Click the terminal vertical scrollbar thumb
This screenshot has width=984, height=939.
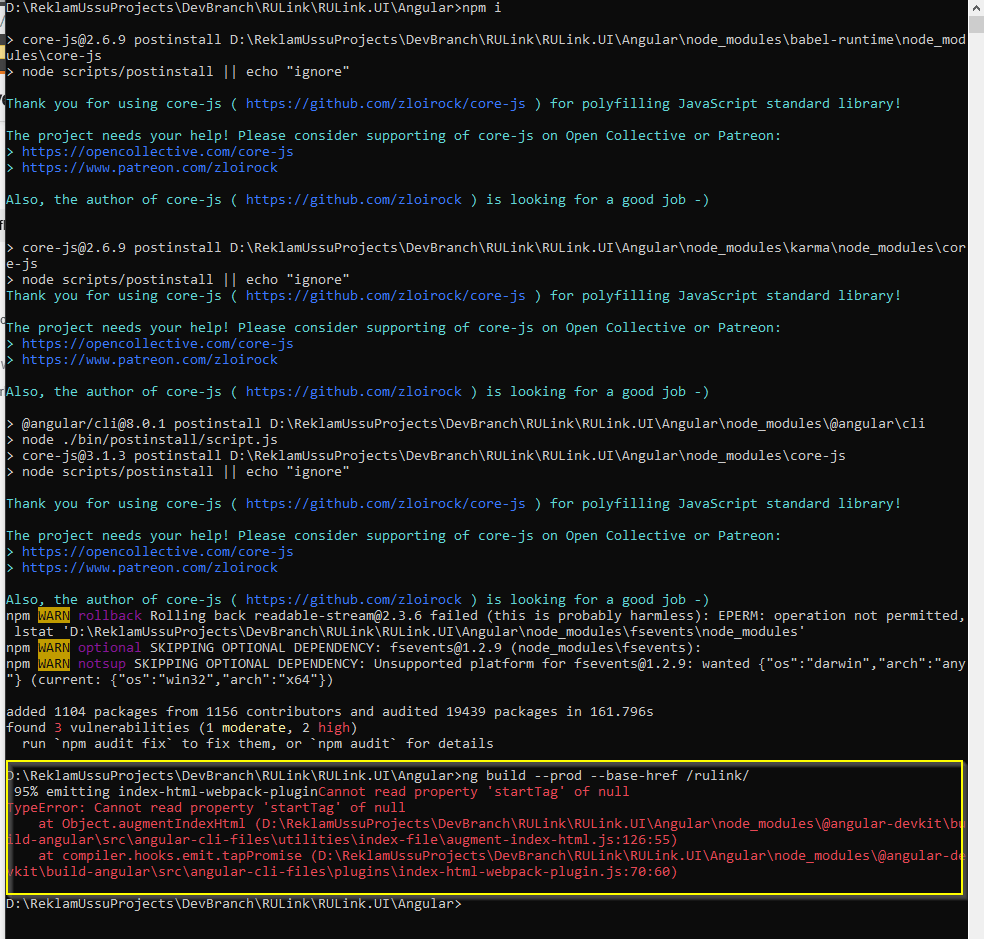[976, 24]
